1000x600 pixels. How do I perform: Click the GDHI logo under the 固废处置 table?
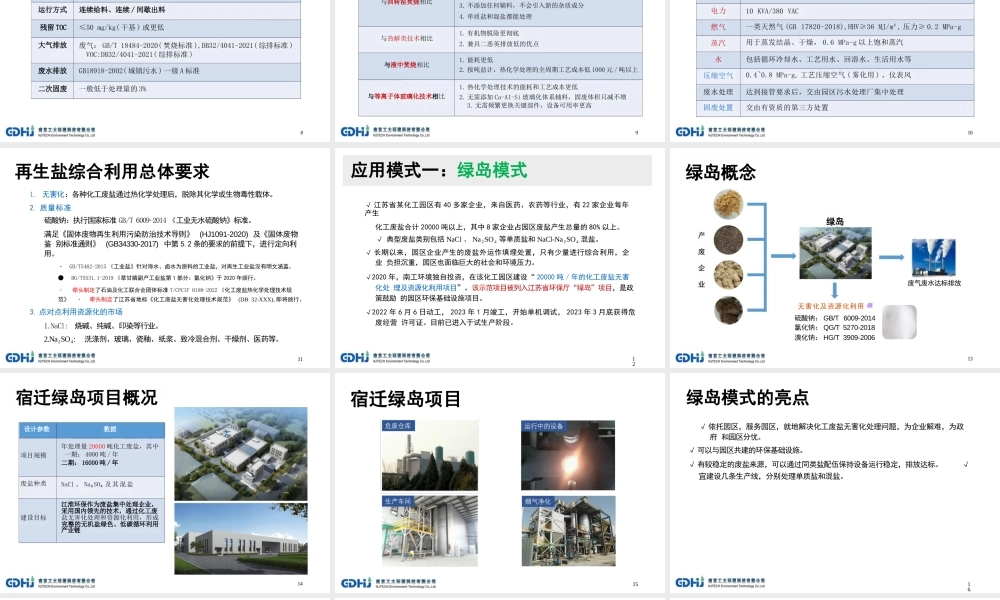pos(690,132)
